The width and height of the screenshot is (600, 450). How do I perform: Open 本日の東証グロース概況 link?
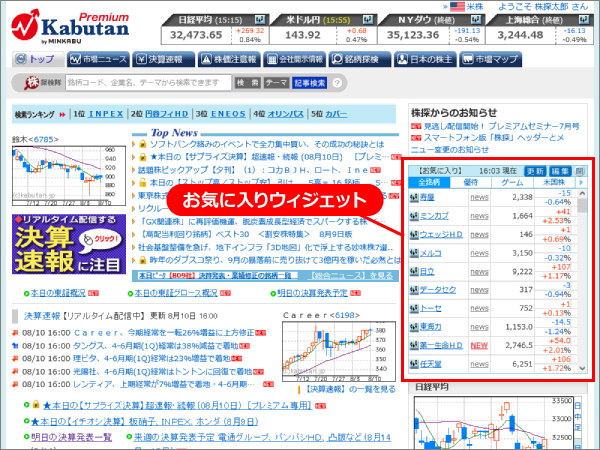click(176, 293)
